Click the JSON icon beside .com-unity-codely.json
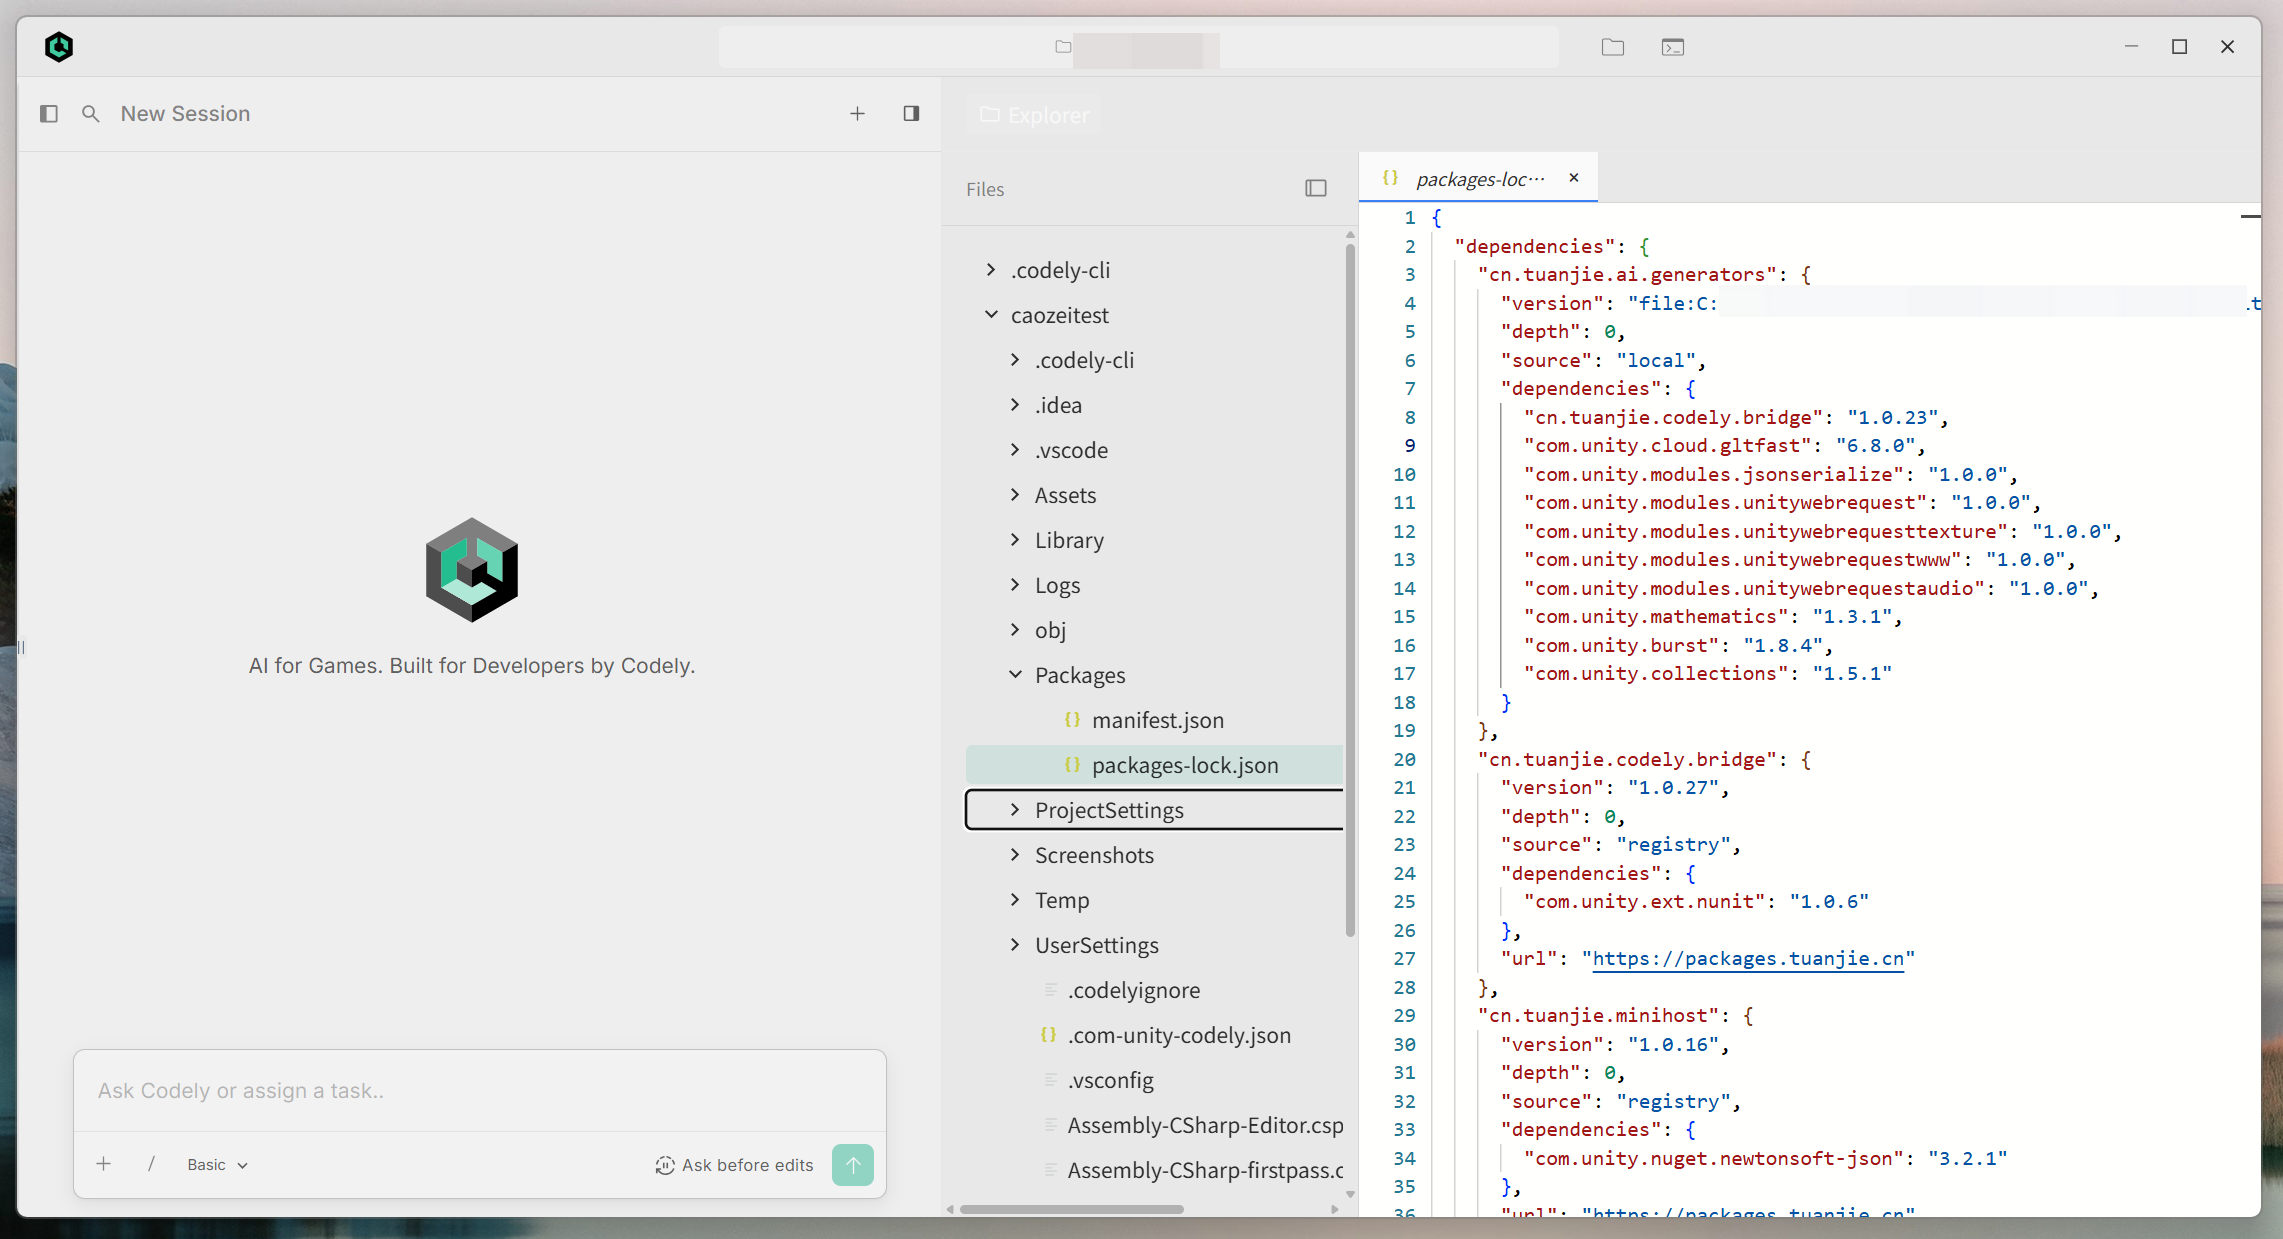The height and width of the screenshot is (1239, 2283). click(1048, 1035)
